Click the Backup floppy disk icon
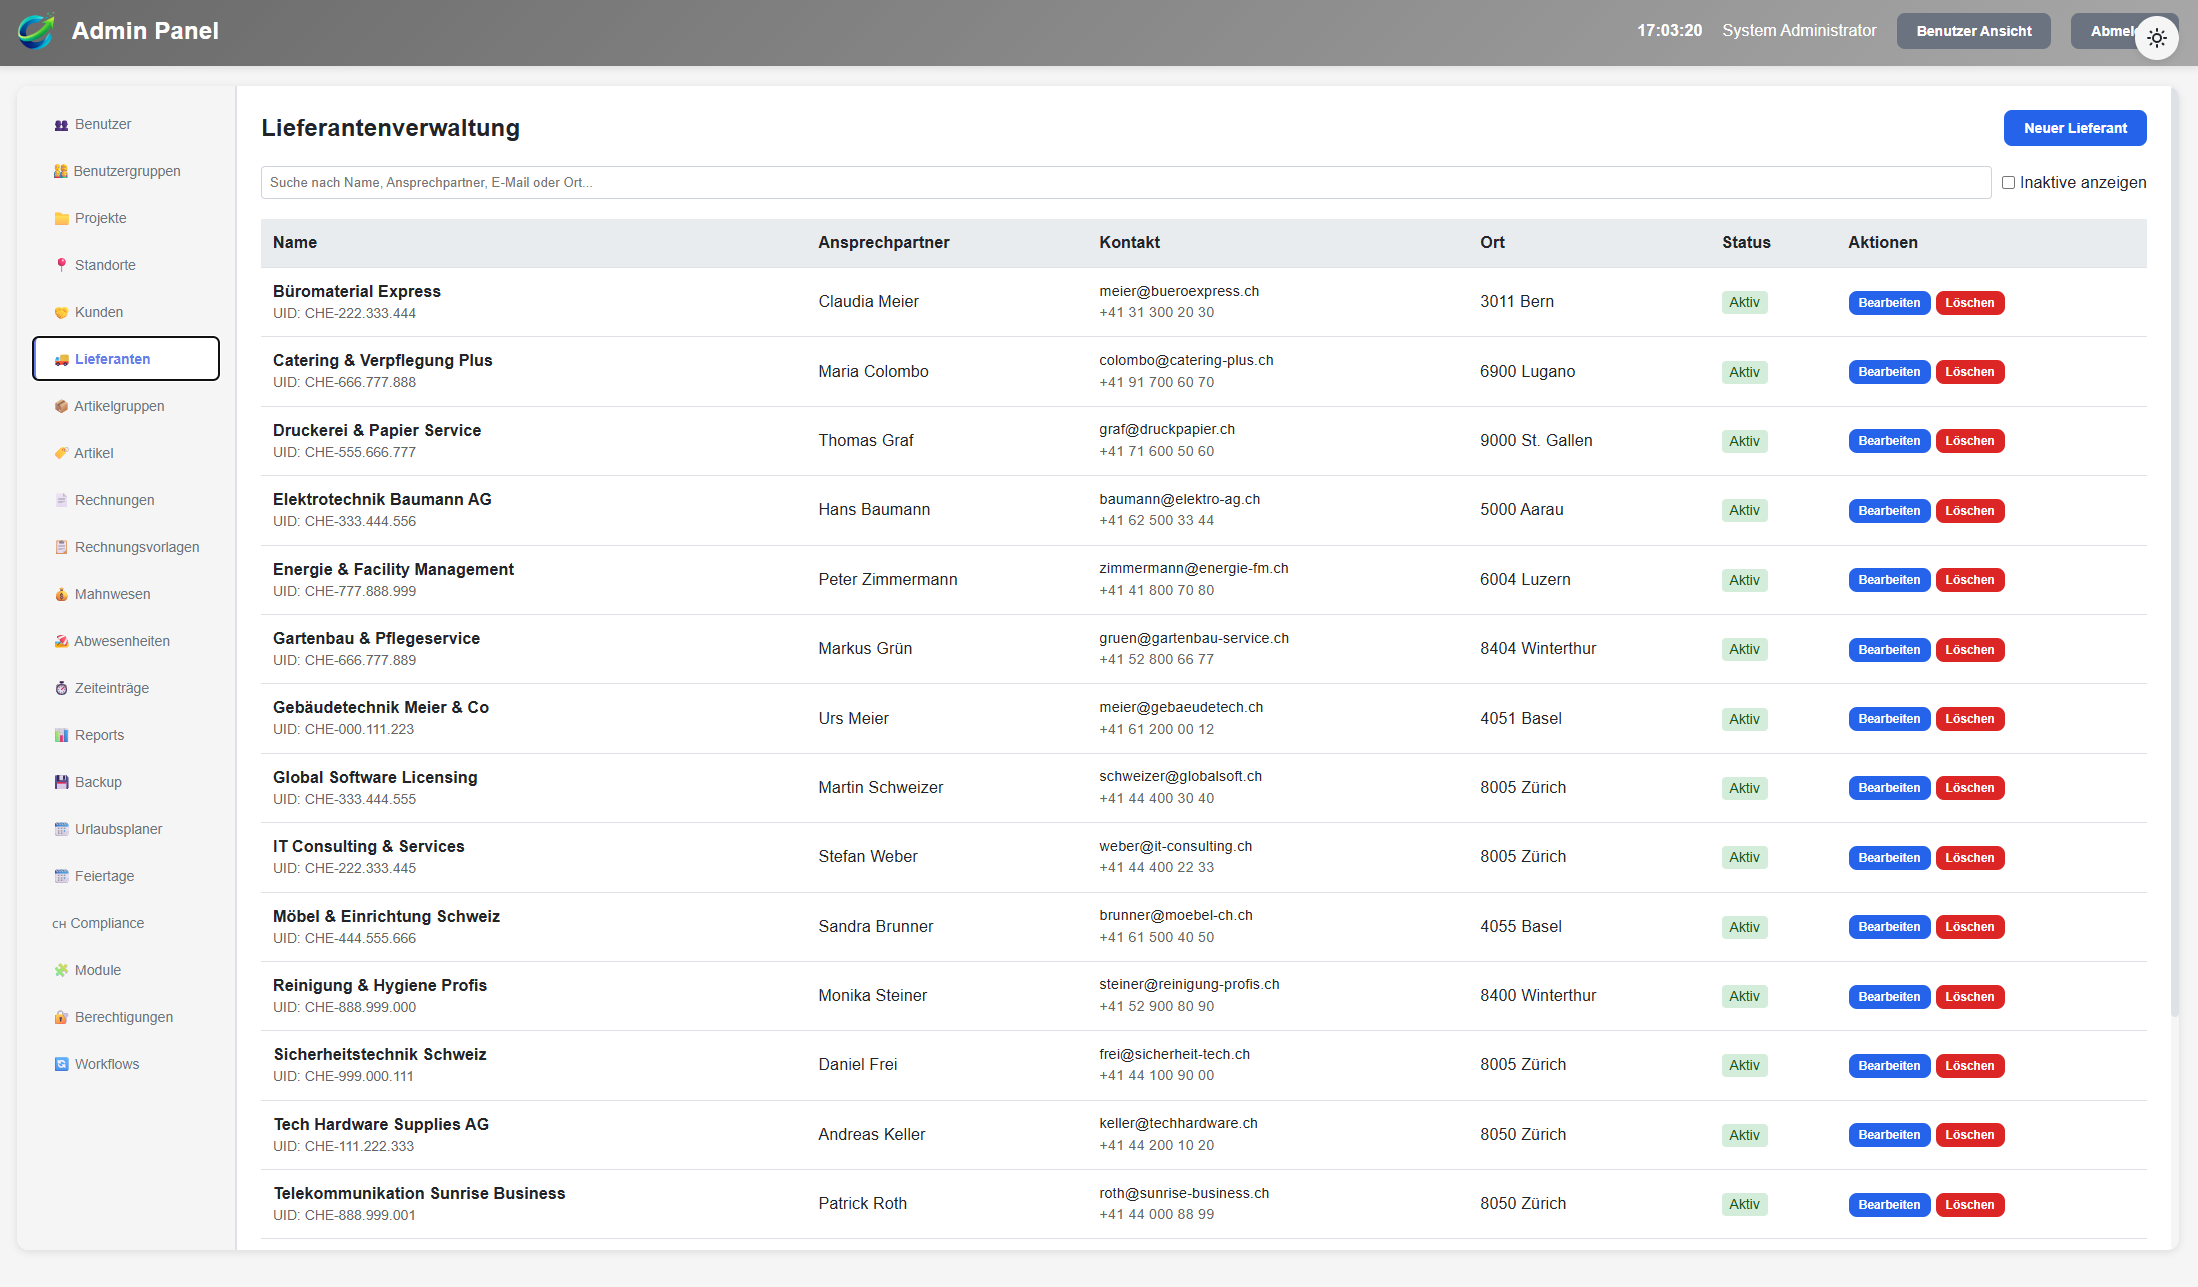Screen dimensions: 2198x1287 tap(61, 782)
